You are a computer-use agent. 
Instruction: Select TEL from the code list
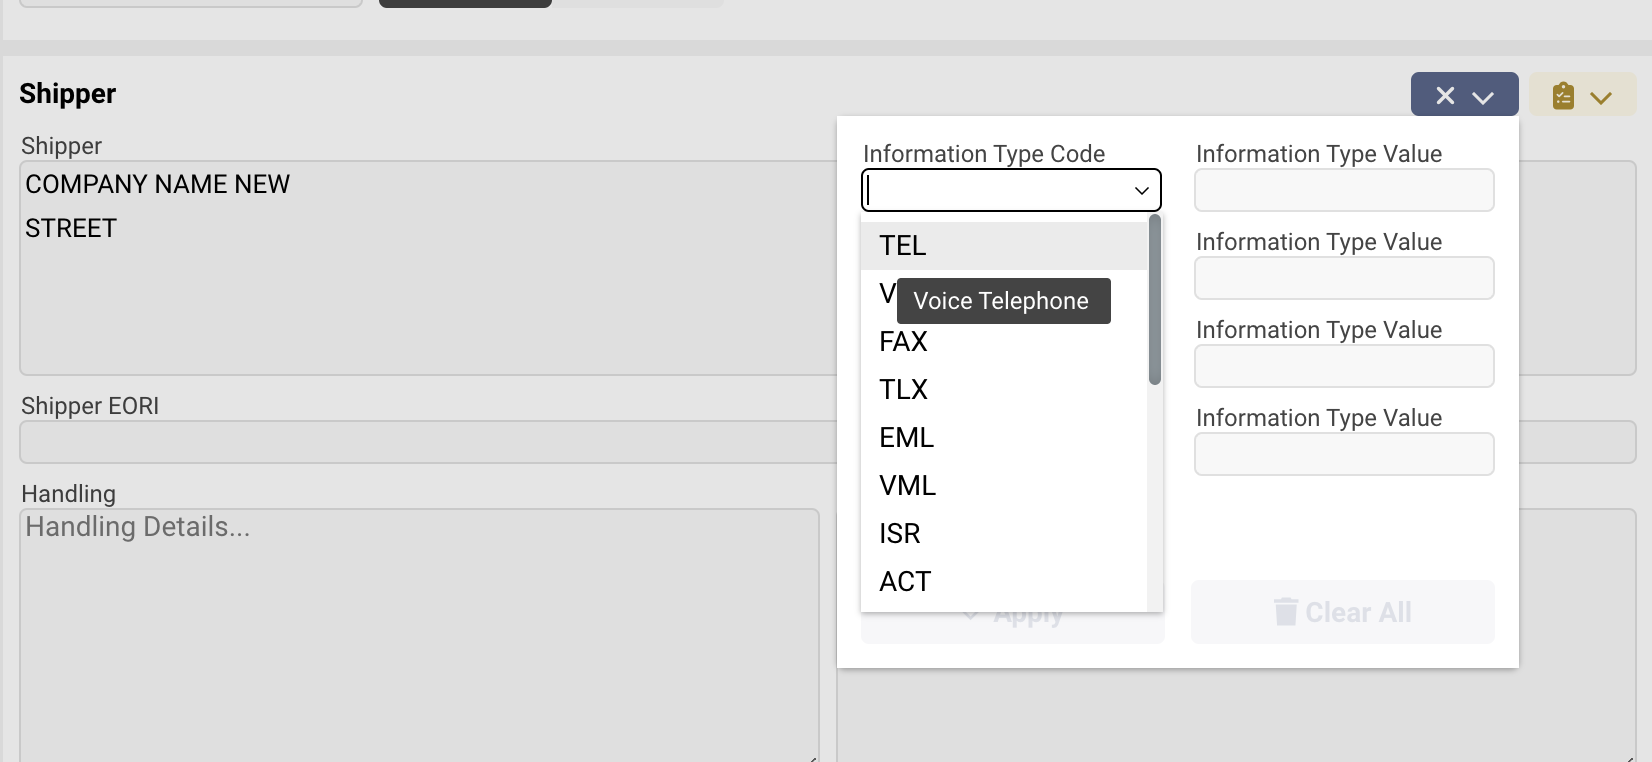pos(902,246)
